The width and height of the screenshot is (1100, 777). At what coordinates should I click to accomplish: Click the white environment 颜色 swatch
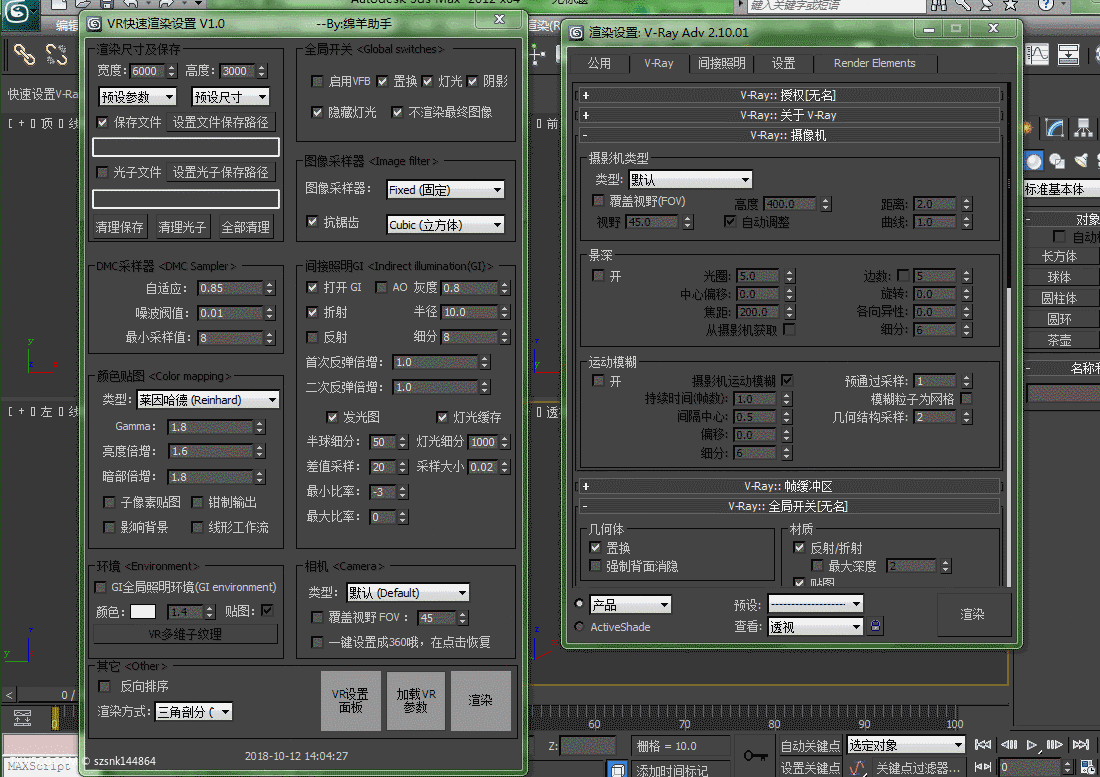click(143, 612)
